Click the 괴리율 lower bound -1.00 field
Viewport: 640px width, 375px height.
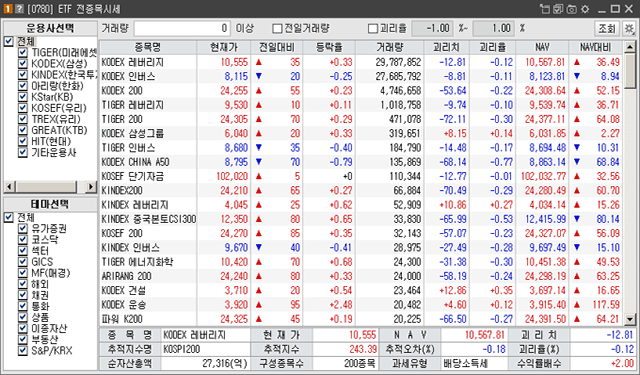coord(433,29)
